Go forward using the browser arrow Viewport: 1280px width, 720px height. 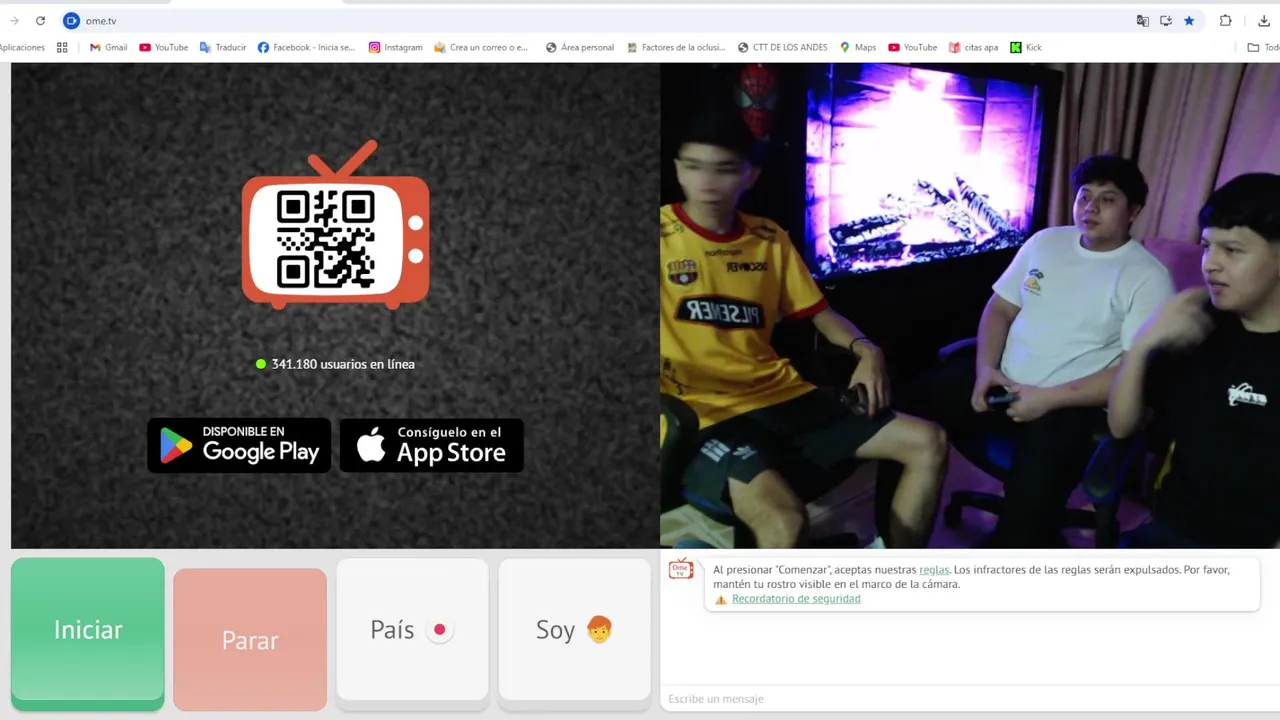click(x=14, y=20)
